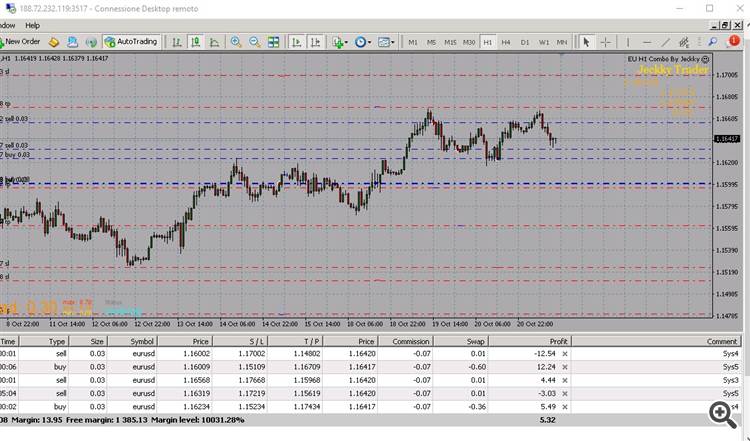Click current price label 1.16417 on axis
Image resolution: width=750 pixels, height=441 pixels.
pos(727,139)
